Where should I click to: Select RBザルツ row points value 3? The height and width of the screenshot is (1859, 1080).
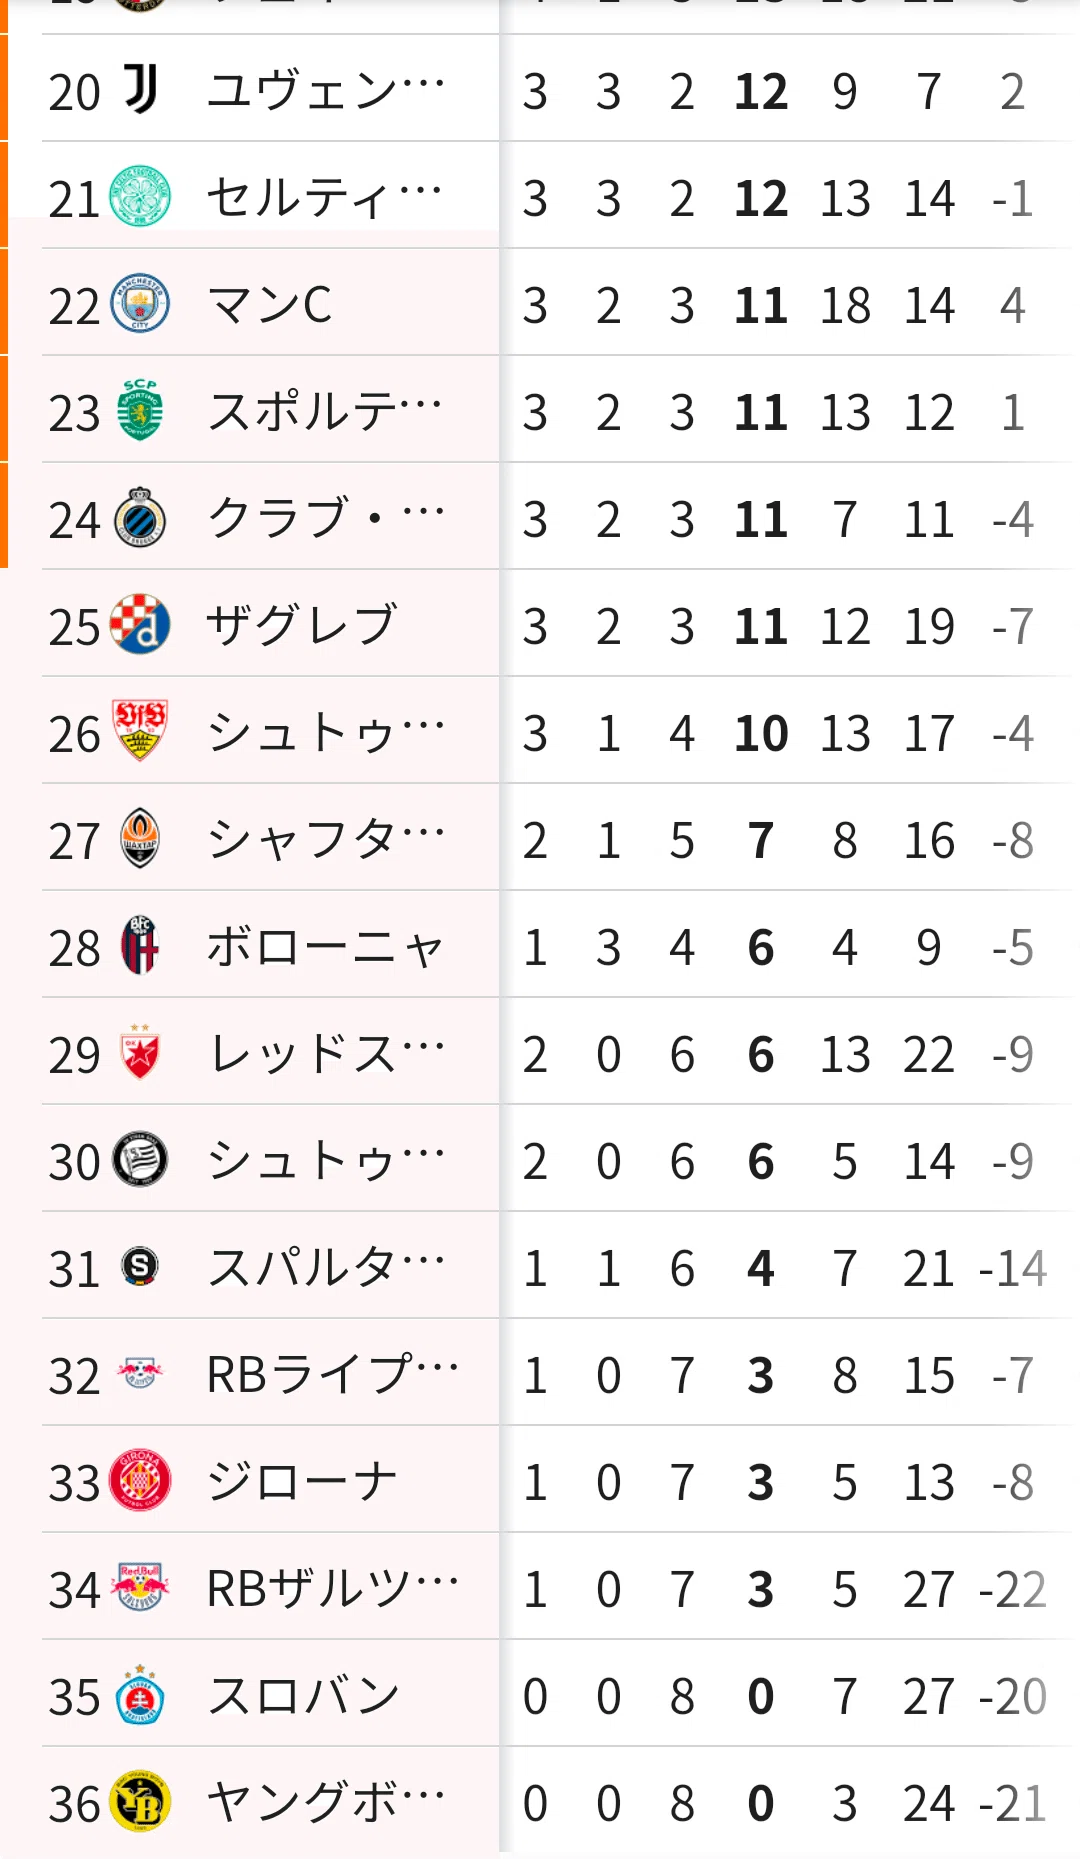[x=760, y=1589]
